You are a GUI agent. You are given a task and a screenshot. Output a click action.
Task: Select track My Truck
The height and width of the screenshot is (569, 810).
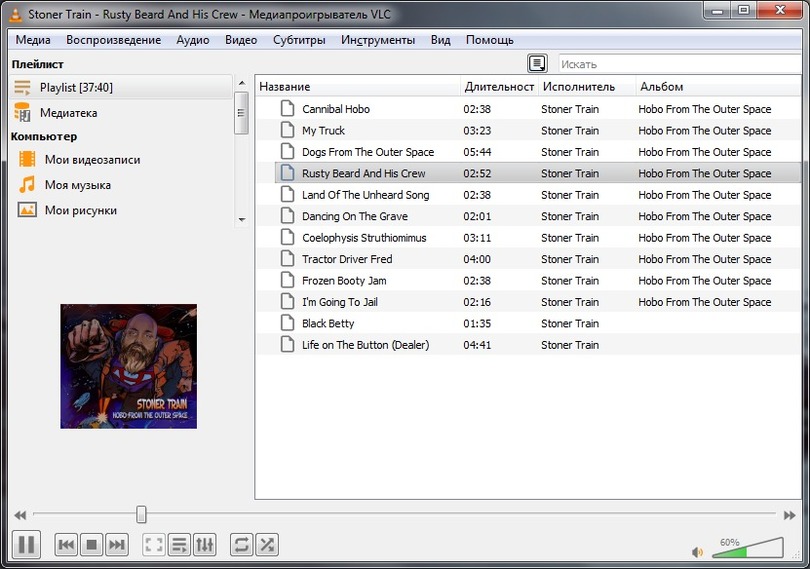[323, 131]
